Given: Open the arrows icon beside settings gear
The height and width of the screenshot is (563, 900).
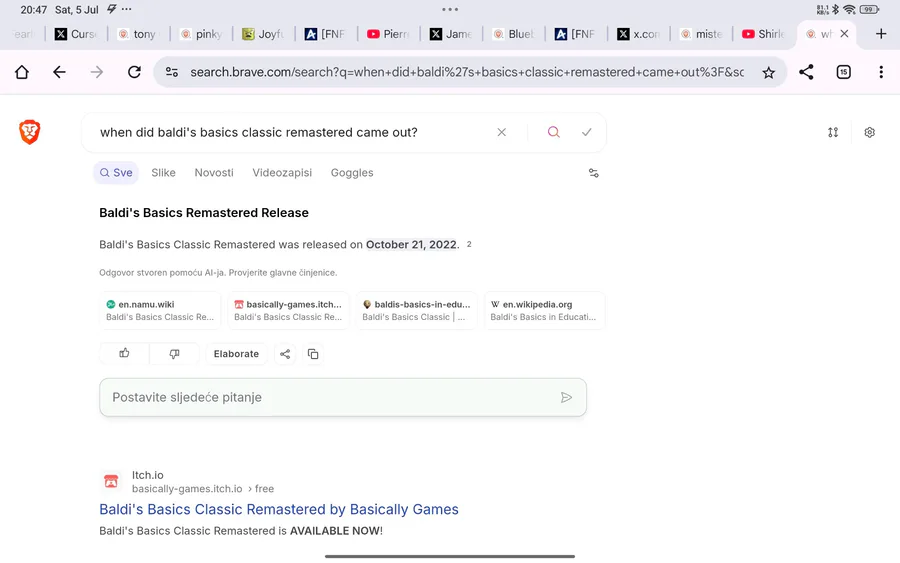Looking at the screenshot, I should (833, 132).
